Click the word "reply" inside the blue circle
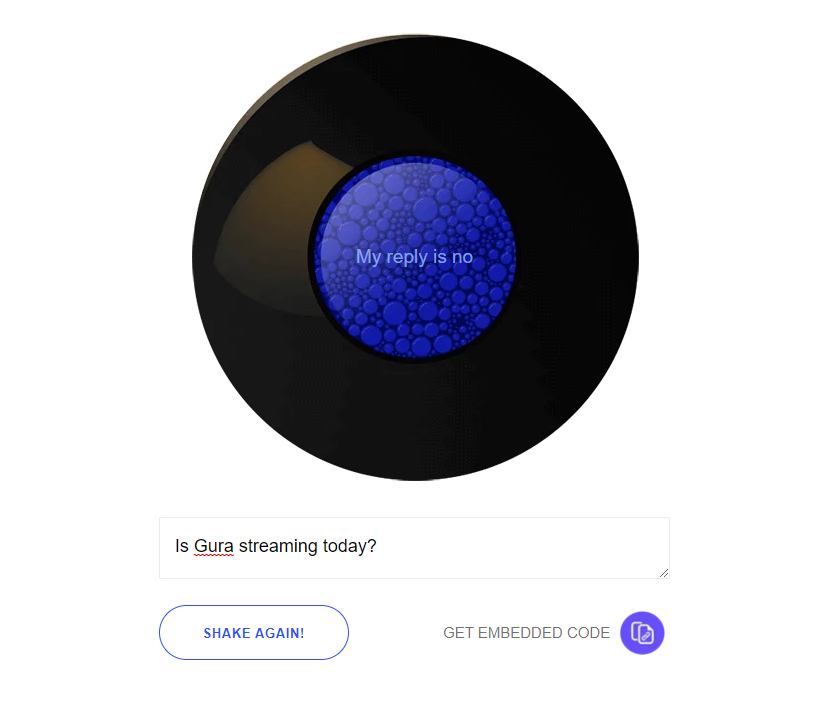The image size is (838, 712). coord(407,258)
